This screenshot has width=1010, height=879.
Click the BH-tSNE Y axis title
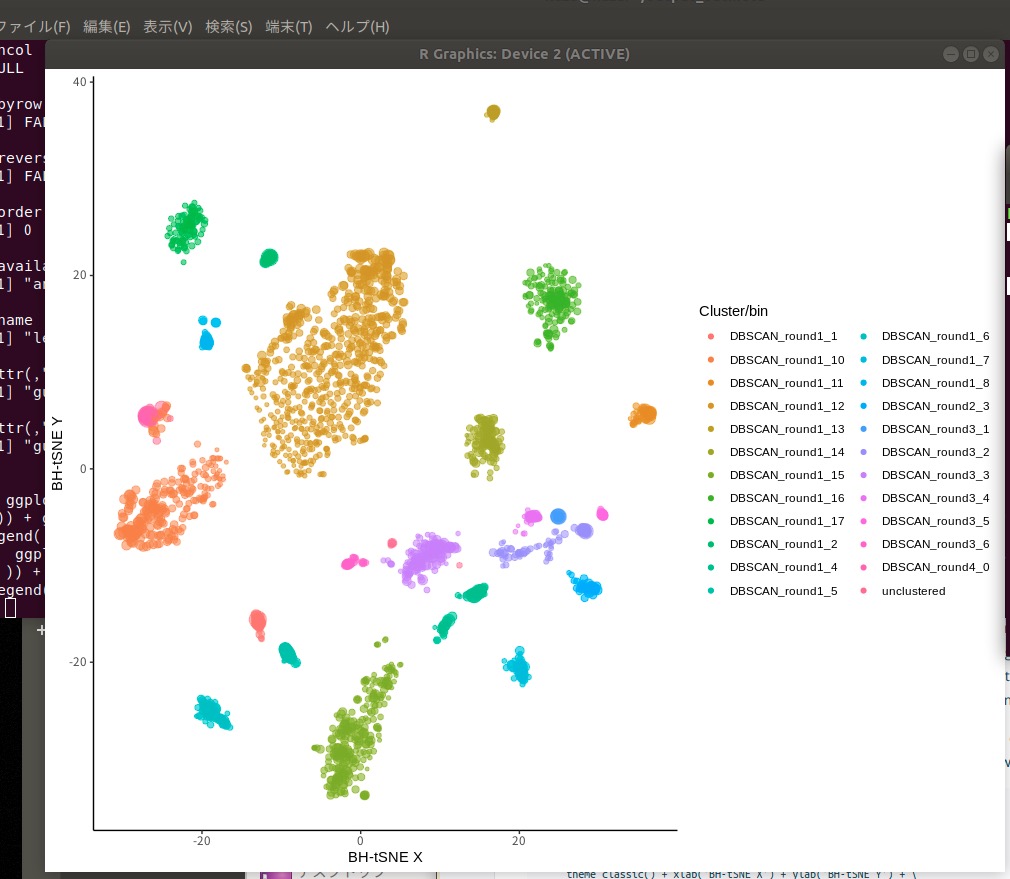(x=57, y=454)
